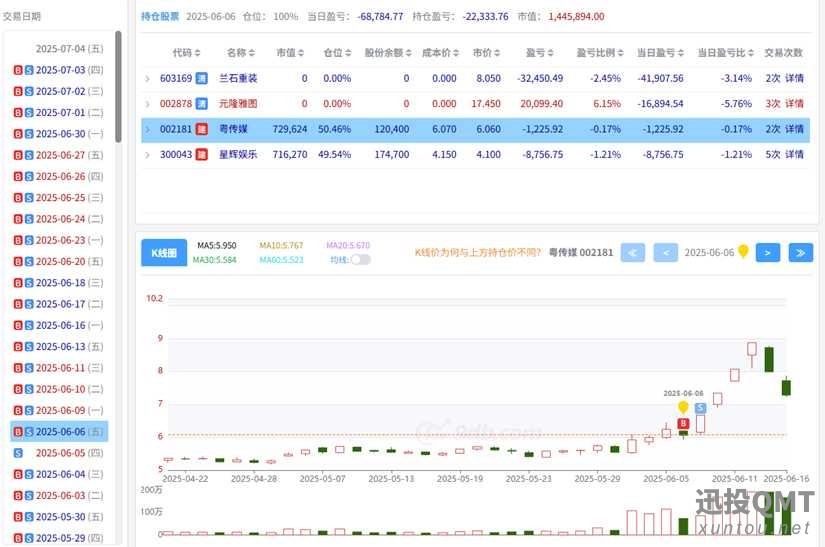Sort holdings by the 名称 column
Image resolution: width=825 pixels, height=547 pixels.
(x=240, y=53)
